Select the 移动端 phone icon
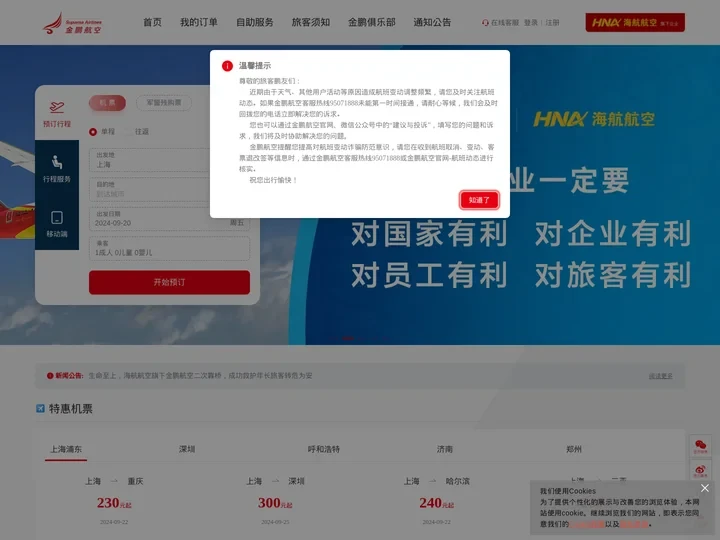 57,217
